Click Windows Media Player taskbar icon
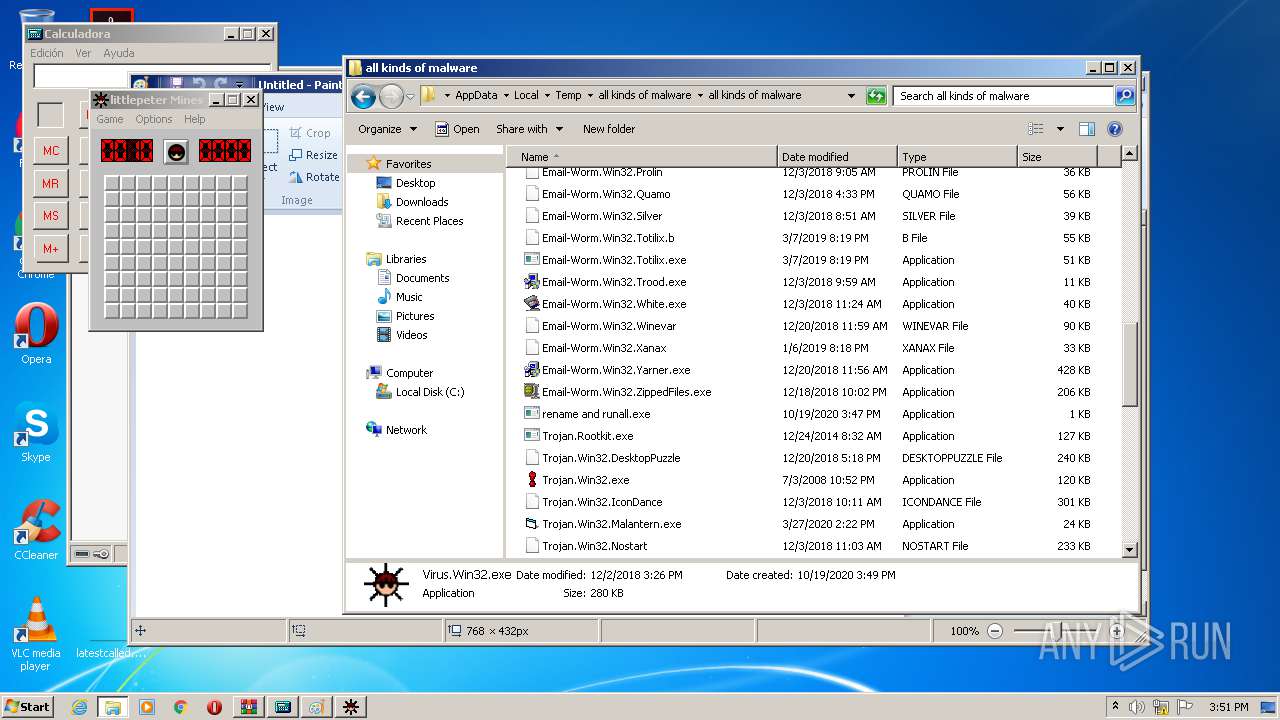Viewport: 1280px width, 720px height. coord(147,707)
